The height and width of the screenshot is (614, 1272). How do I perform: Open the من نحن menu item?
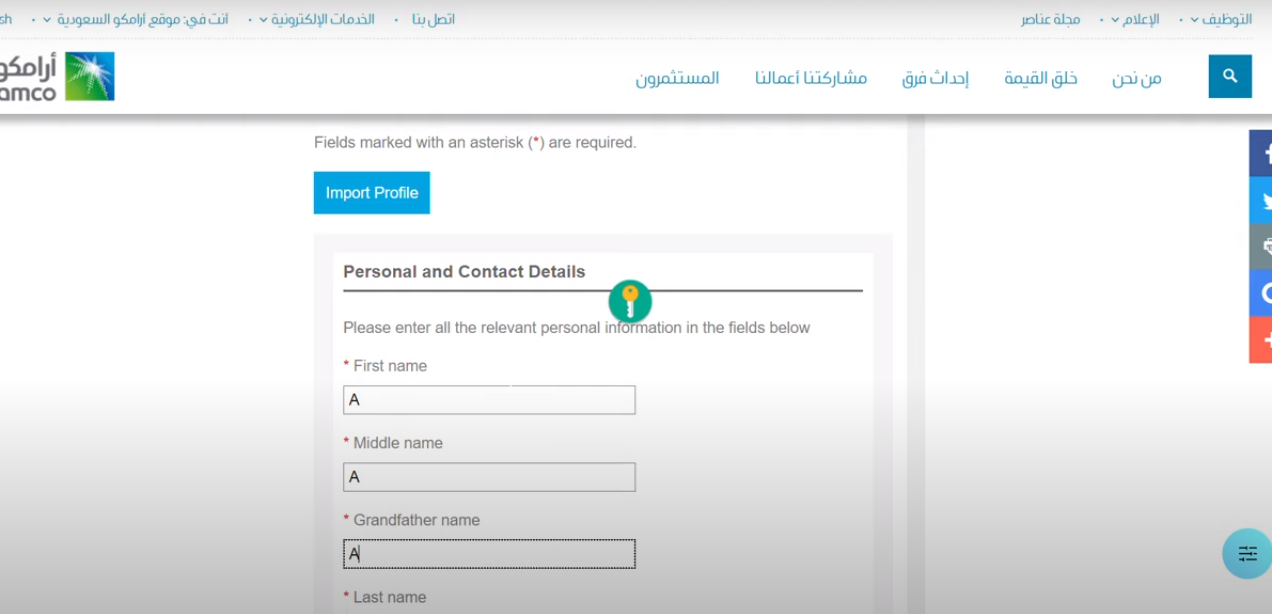[x=1137, y=78]
